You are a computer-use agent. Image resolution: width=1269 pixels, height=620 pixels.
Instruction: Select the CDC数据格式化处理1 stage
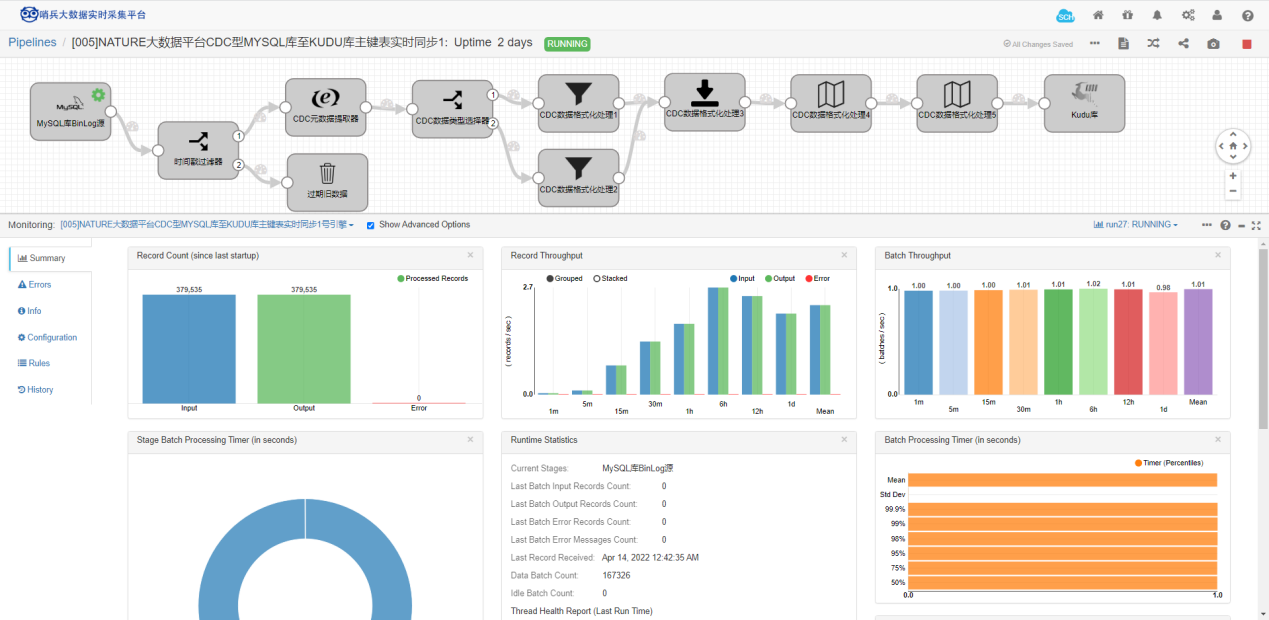coord(578,104)
